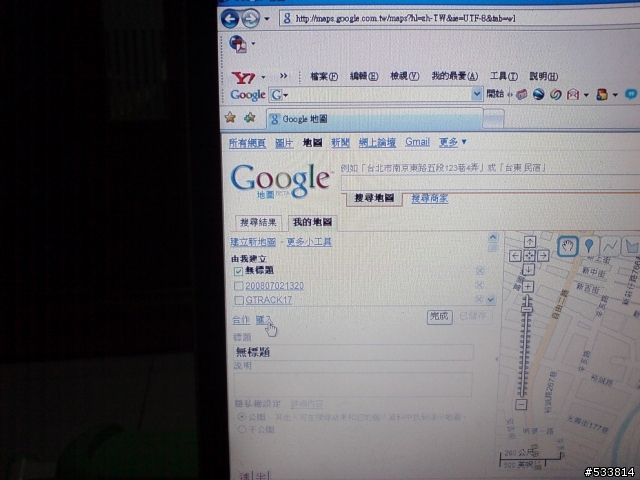Click the green swirl icon in Google toolbar

(556, 95)
